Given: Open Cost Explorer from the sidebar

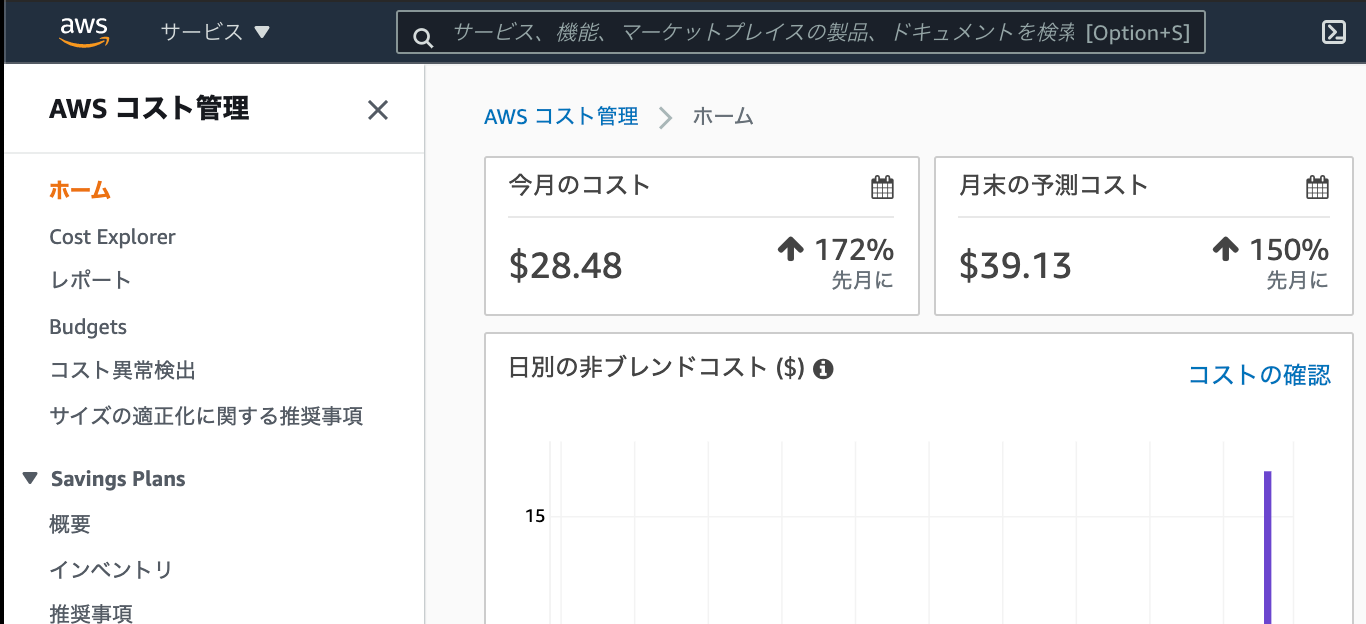Looking at the screenshot, I should point(112,237).
